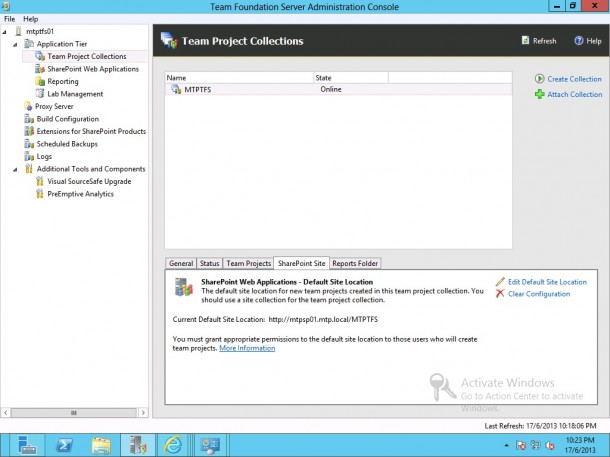Click the red X Clear Configuration icon
The height and width of the screenshot is (457, 610).
tap(500, 294)
